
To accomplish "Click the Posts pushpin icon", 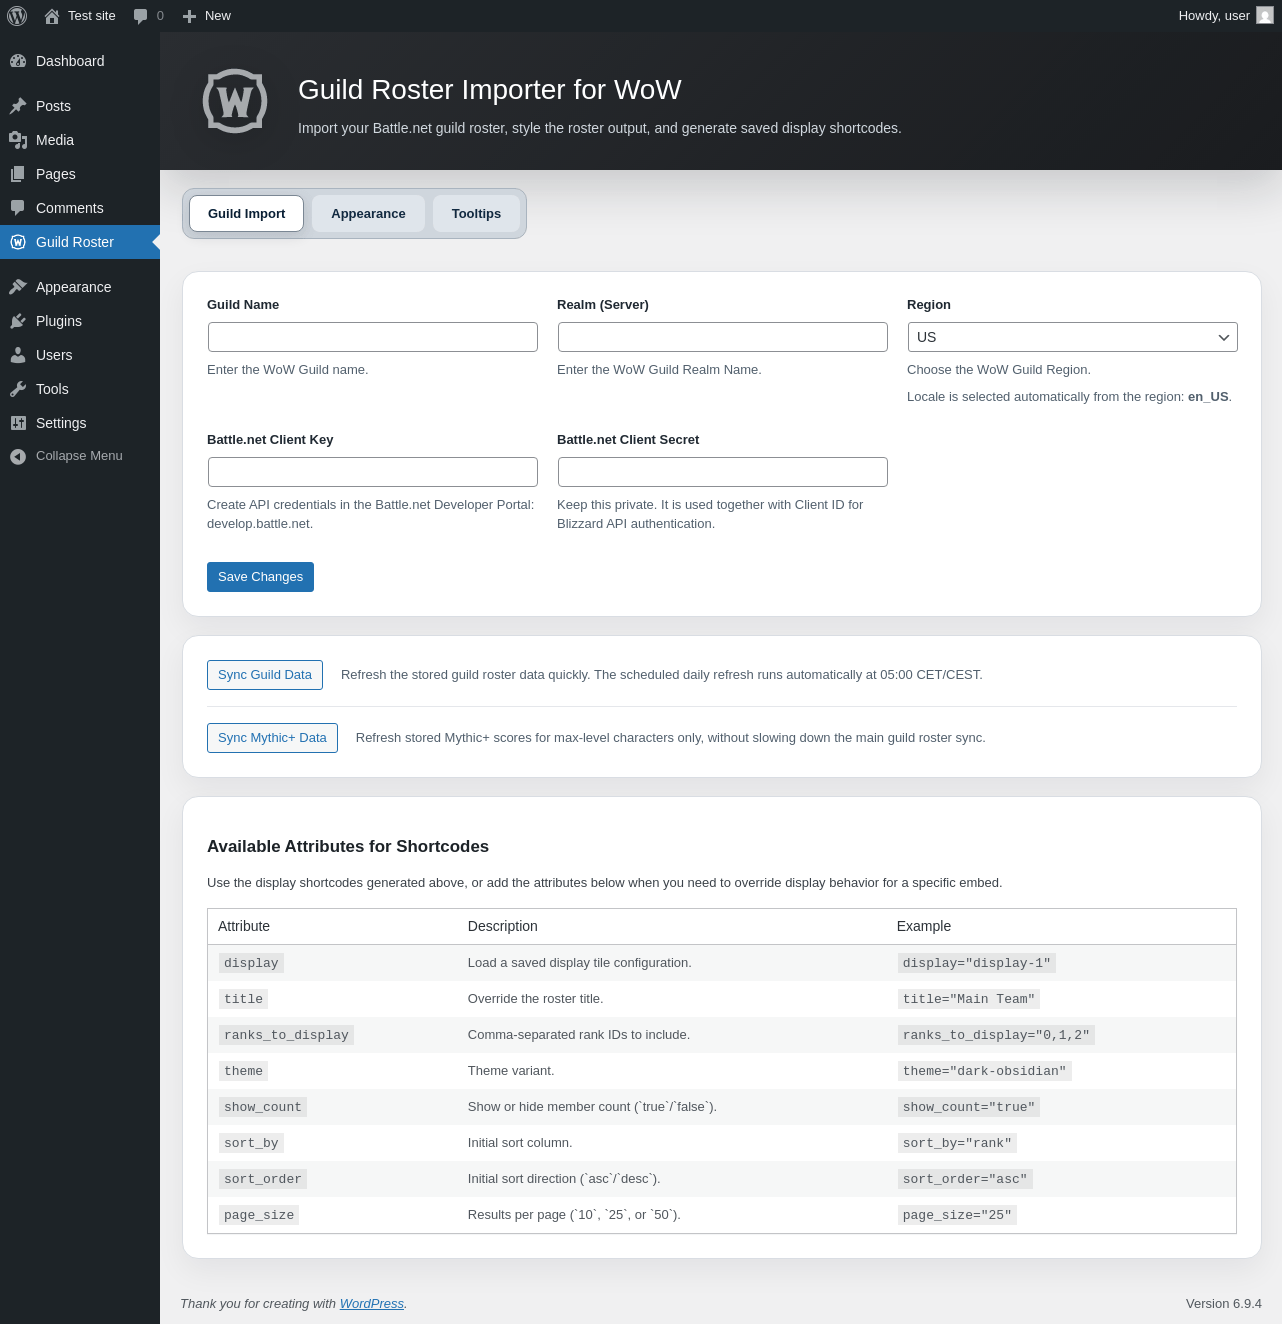I will pos(18,106).
